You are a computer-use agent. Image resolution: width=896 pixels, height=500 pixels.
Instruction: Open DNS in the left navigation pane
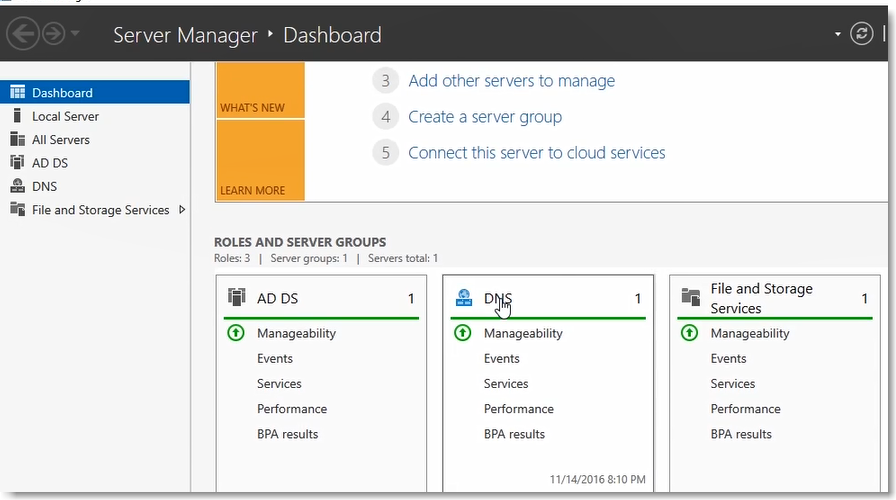(44, 186)
